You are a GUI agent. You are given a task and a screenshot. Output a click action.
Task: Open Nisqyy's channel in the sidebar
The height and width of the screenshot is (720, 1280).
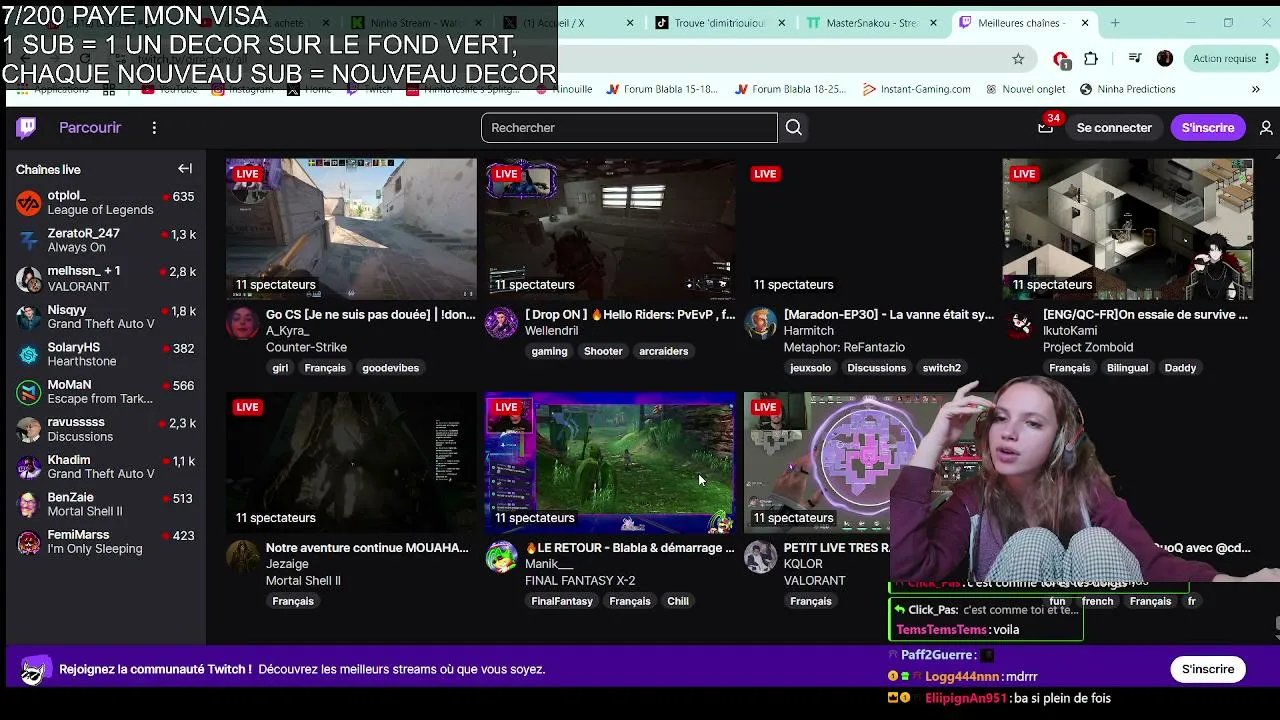(105, 317)
